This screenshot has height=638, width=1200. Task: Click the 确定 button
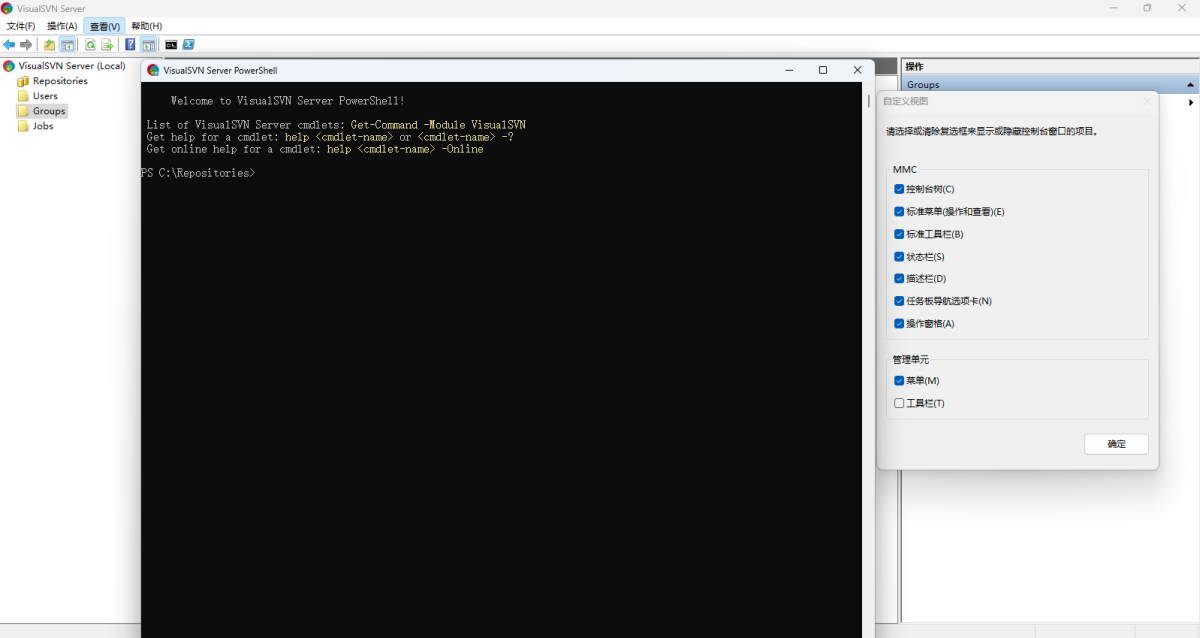click(x=1116, y=444)
